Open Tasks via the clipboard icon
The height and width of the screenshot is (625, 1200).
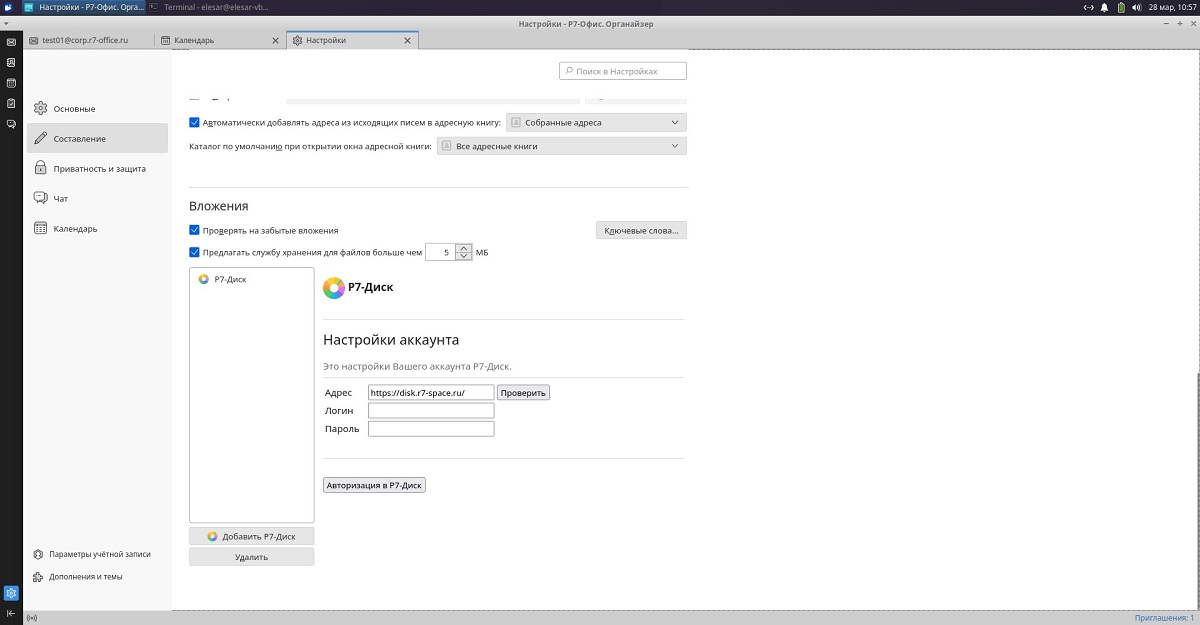11,103
